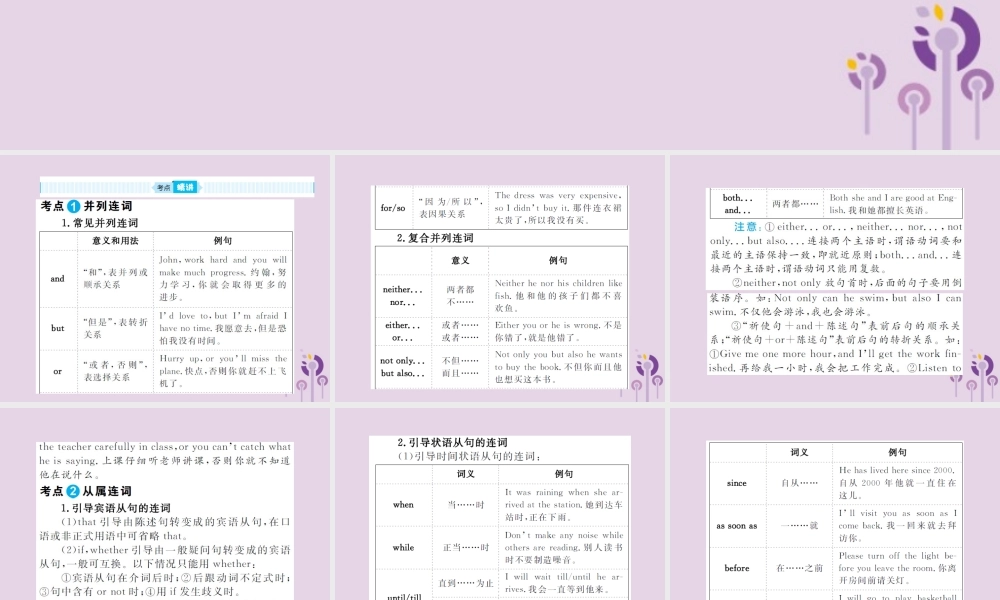This screenshot has height=600, width=1000.
Task: Click the meaning cell 不但……而且……
Action: 460,367
